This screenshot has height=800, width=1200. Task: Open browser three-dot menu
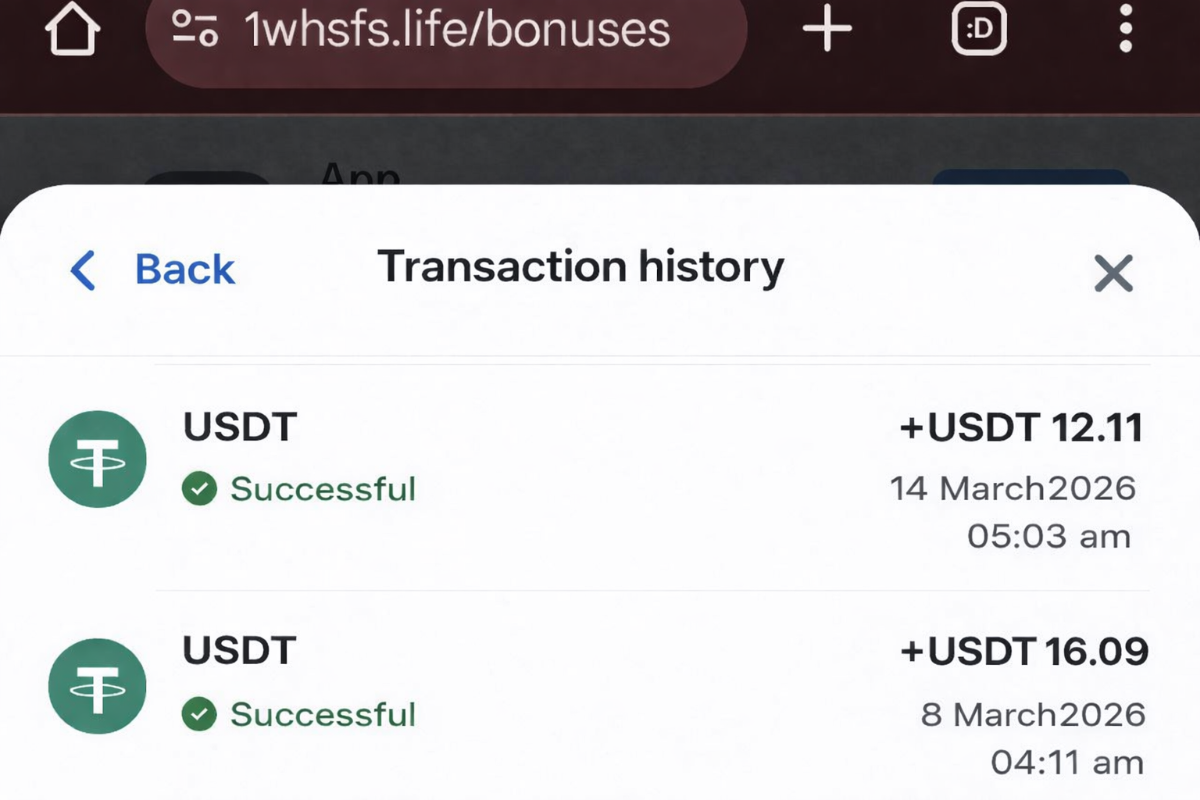1126,30
